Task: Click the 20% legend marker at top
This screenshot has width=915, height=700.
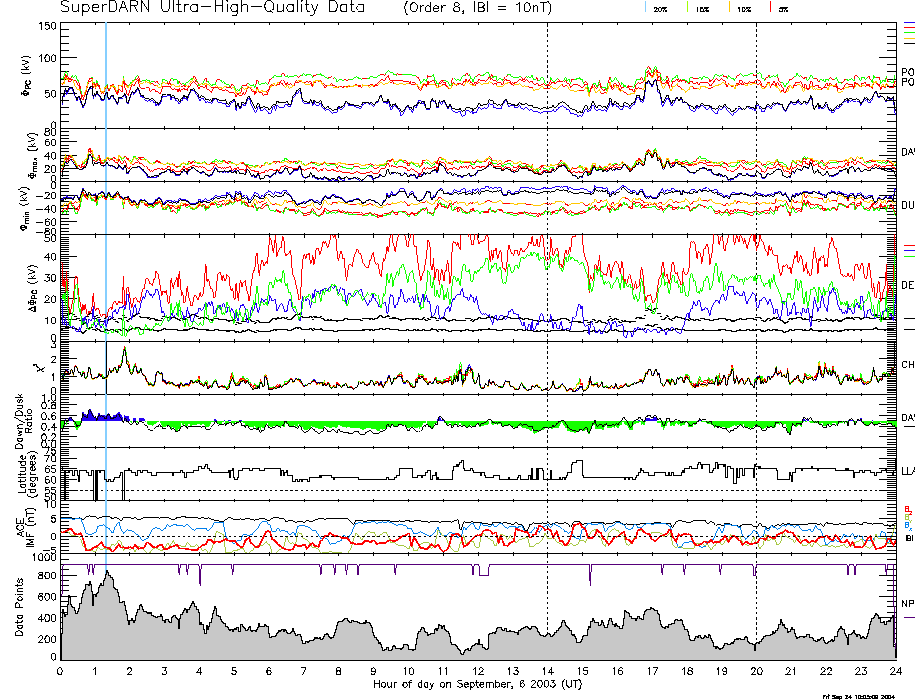Action: pos(660,8)
